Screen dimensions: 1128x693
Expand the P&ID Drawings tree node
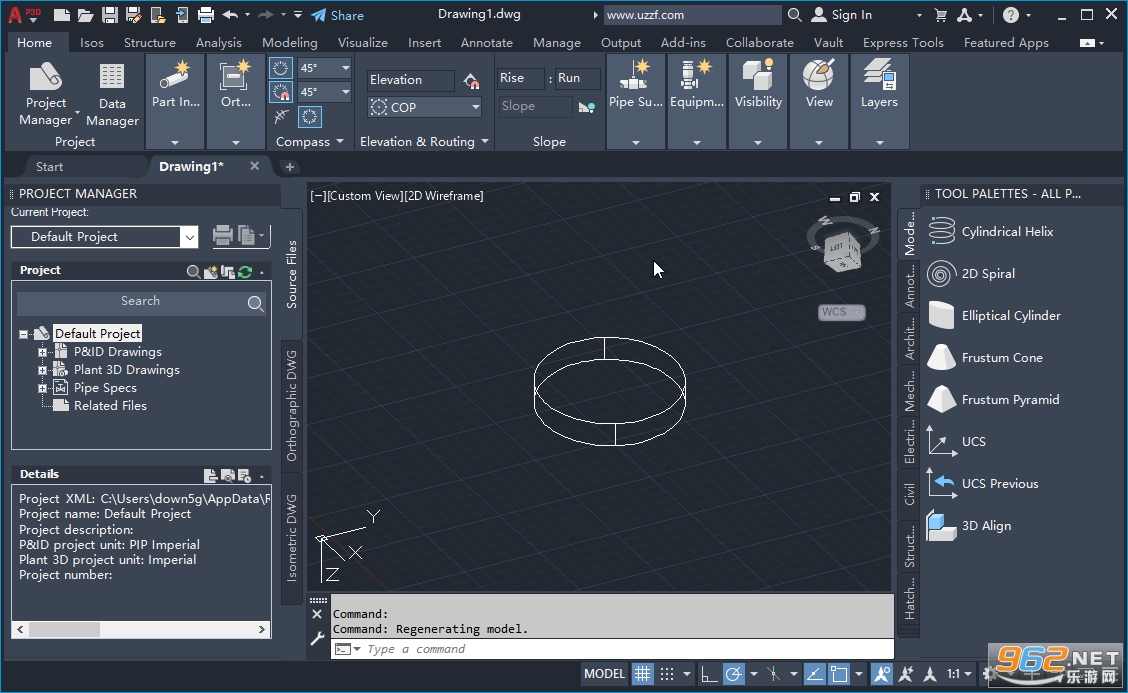click(42, 352)
